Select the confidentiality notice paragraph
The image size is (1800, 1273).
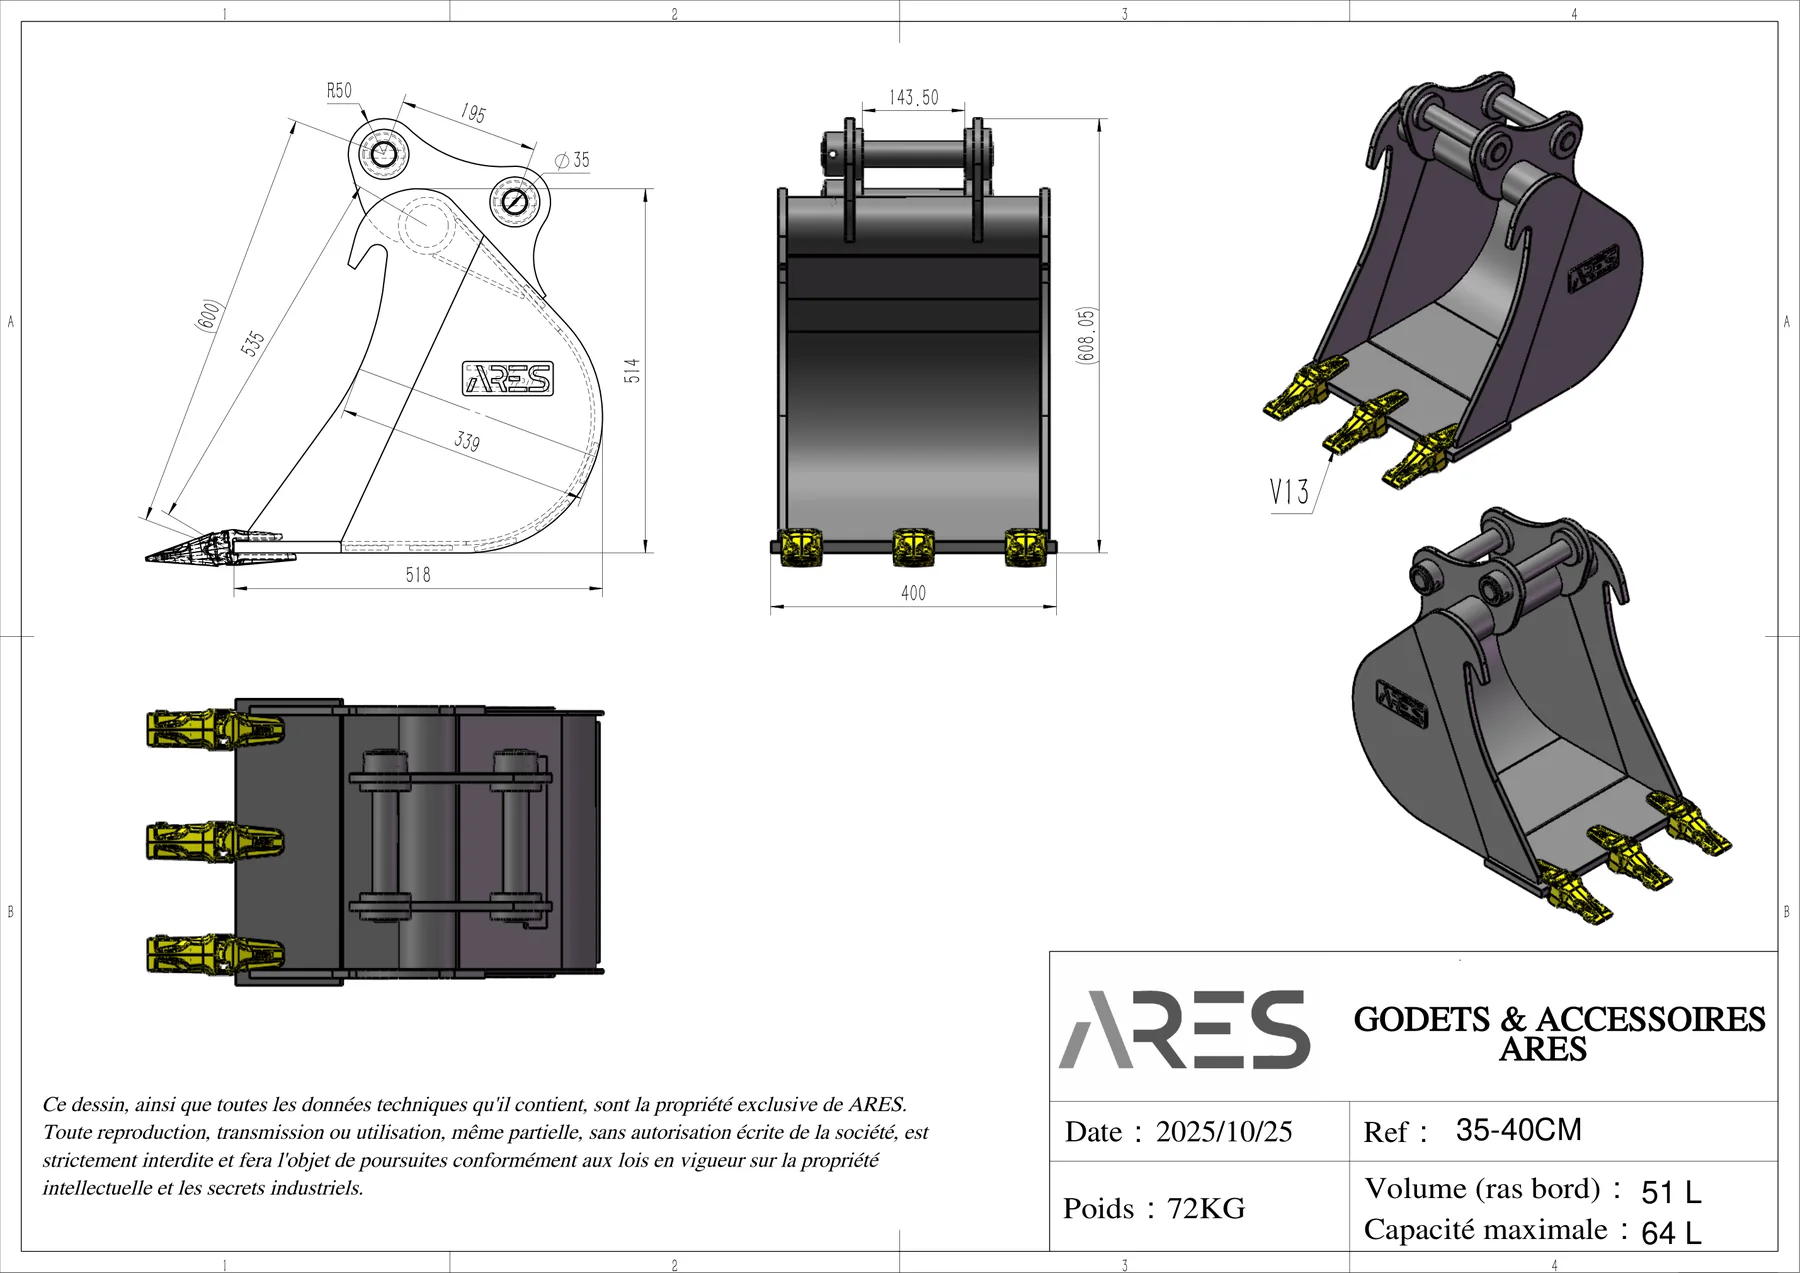pyautogui.click(x=486, y=1146)
